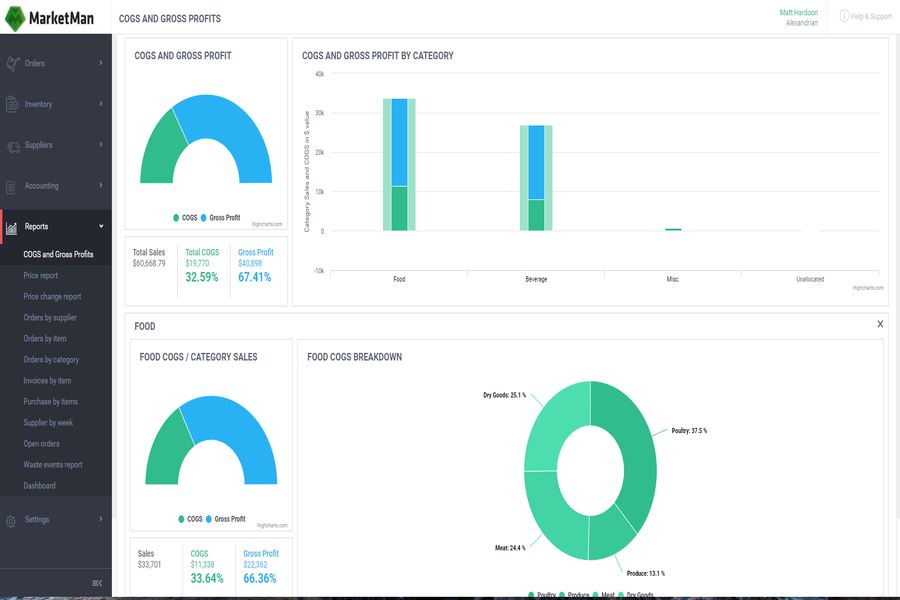Collapse the Reports menu arrow

[x=101, y=227]
